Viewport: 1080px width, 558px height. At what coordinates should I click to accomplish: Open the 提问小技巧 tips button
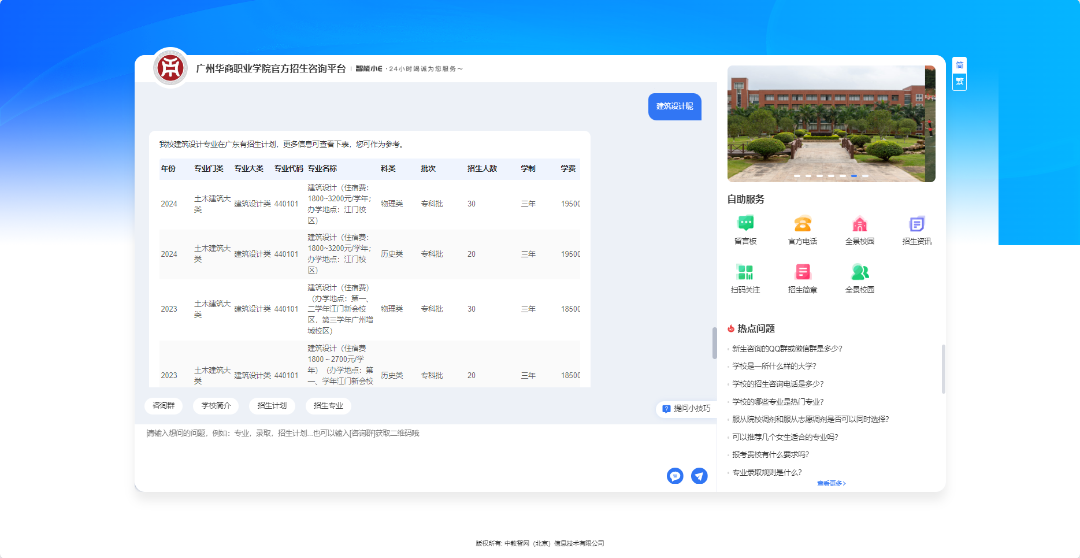pos(685,409)
